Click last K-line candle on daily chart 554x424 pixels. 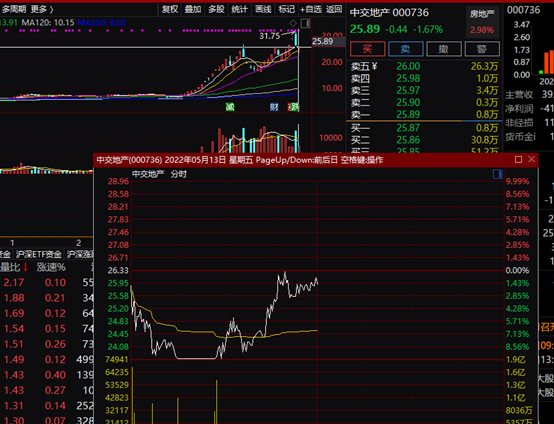point(299,49)
